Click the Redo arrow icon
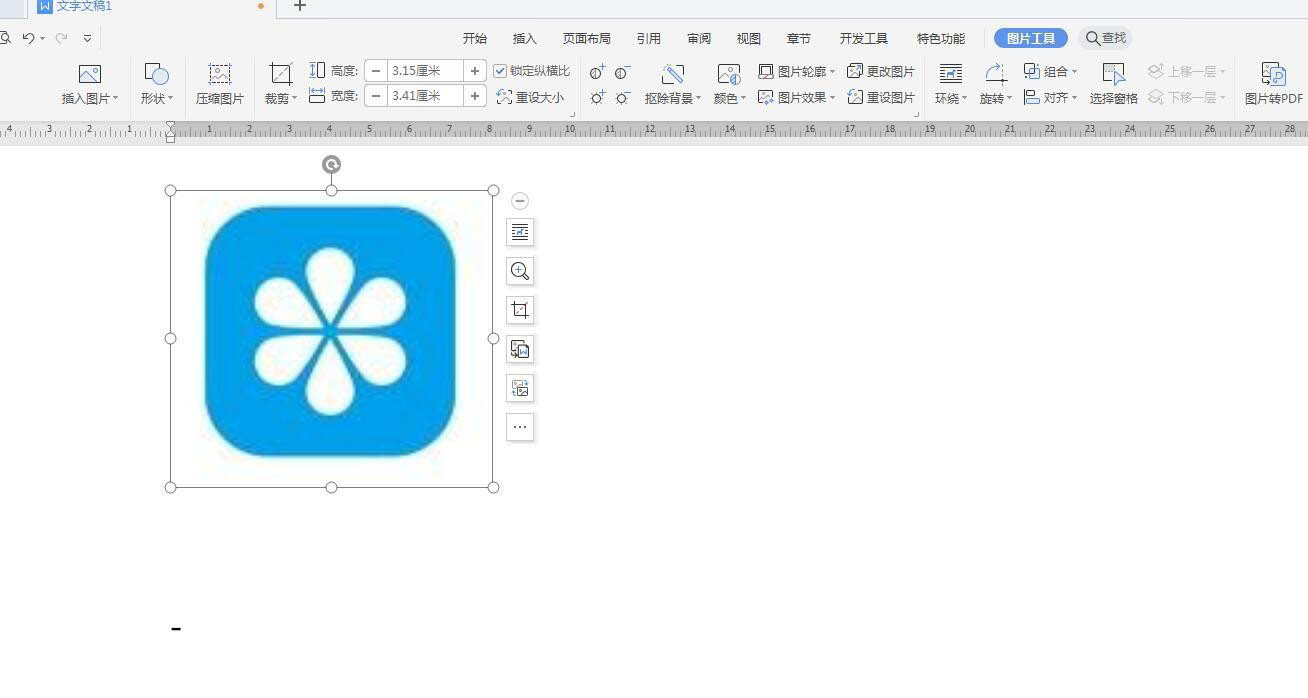The width and height of the screenshot is (1308, 698). (61, 38)
